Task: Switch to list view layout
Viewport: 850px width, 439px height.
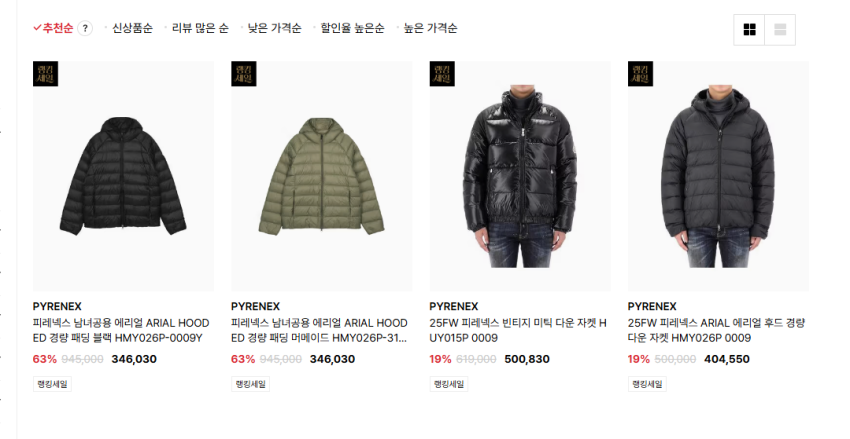Action: coord(780,30)
